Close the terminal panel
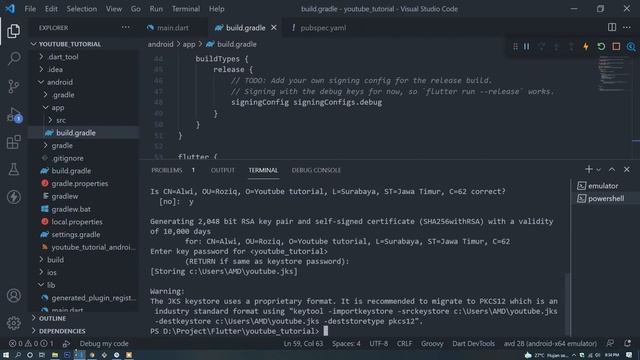This screenshot has width=640, height=360. [x=627, y=169]
